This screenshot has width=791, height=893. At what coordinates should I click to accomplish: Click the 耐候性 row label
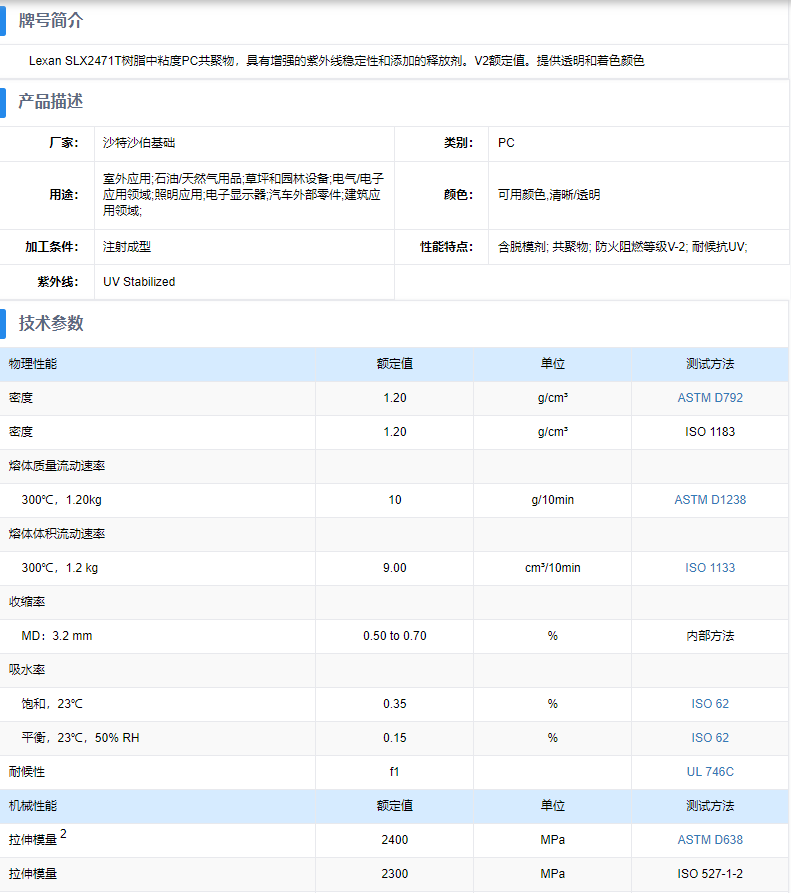pyautogui.click(x=27, y=772)
